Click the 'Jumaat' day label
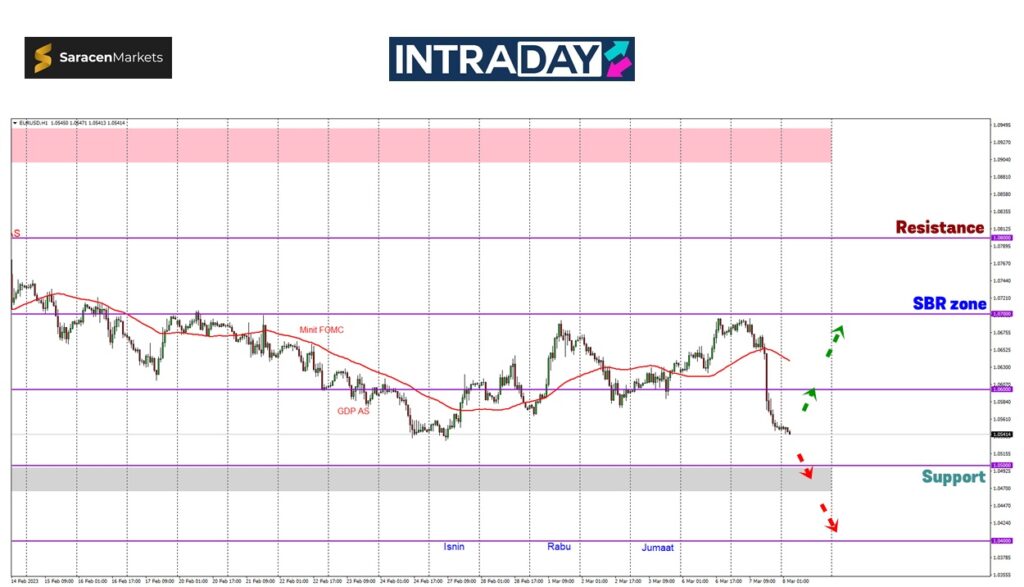Viewport: 1024px width, 587px height. coord(658,548)
